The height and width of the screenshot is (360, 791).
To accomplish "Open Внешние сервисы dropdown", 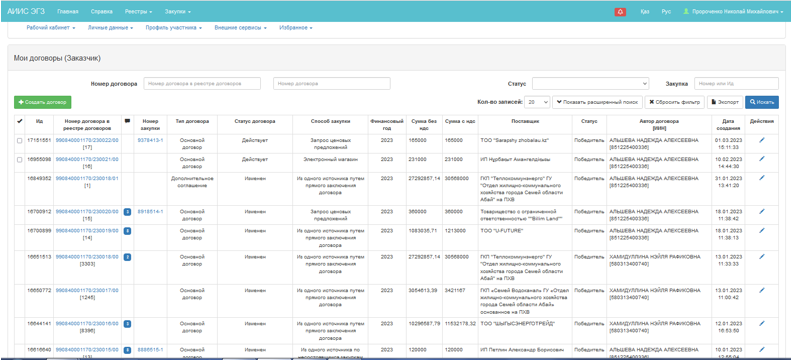I will [x=240, y=28].
